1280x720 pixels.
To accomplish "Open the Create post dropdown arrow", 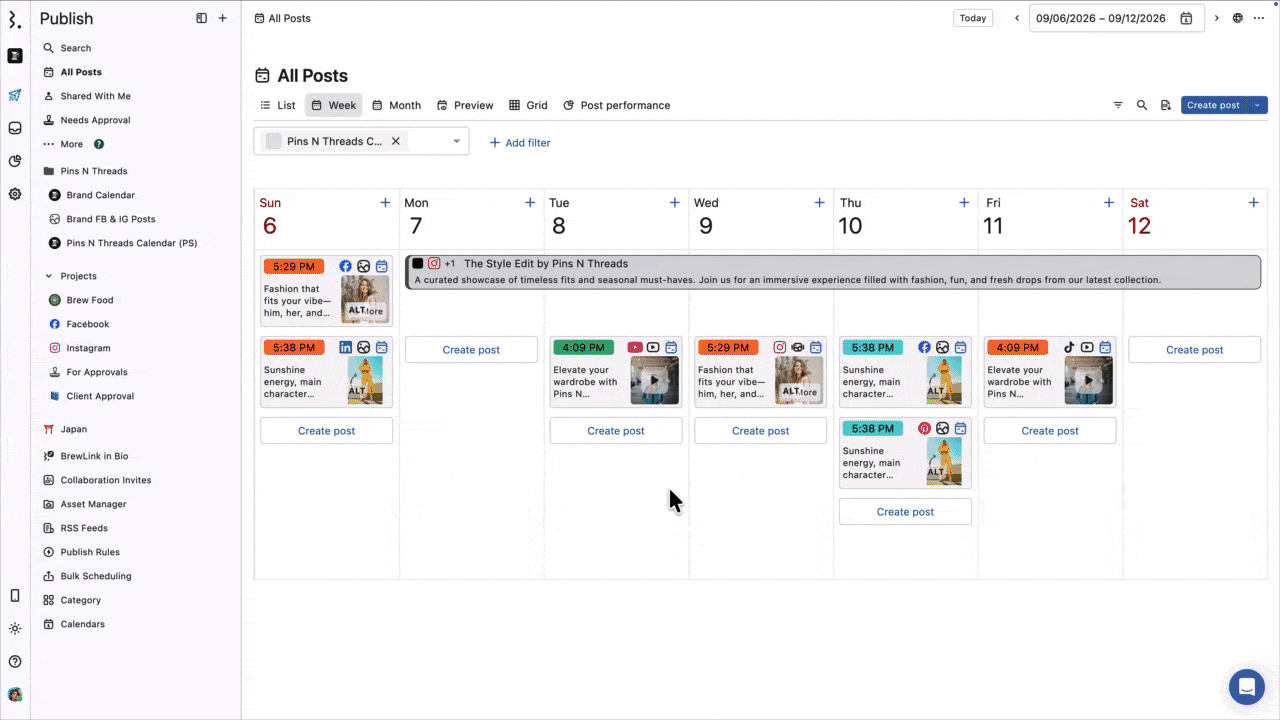I will click(x=1257, y=105).
